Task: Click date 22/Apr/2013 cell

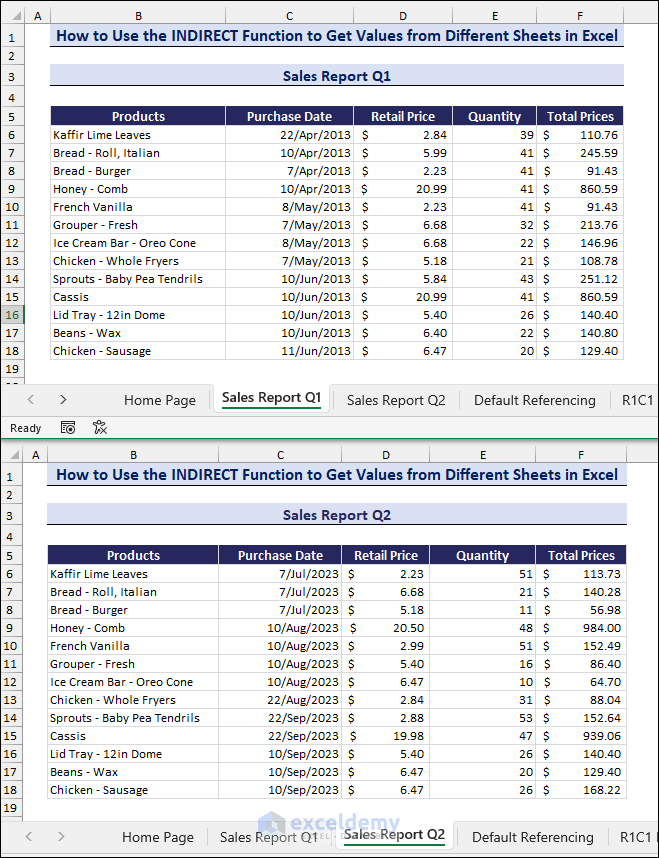Action: point(290,135)
